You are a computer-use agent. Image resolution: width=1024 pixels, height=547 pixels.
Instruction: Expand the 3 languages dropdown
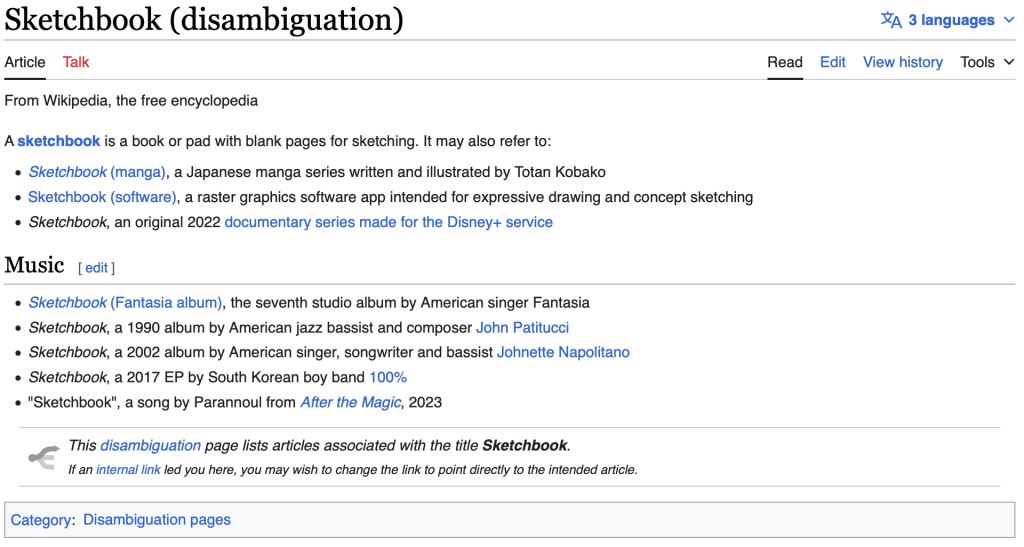[950, 20]
